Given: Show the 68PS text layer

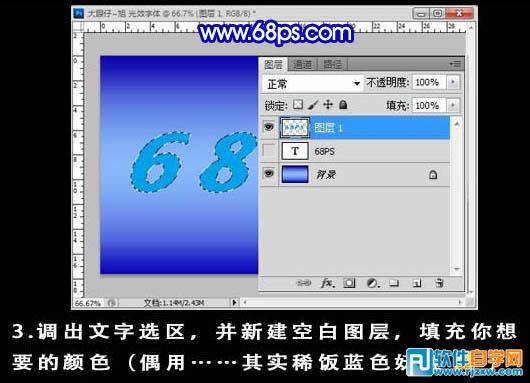Looking at the screenshot, I should click(269, 151).
